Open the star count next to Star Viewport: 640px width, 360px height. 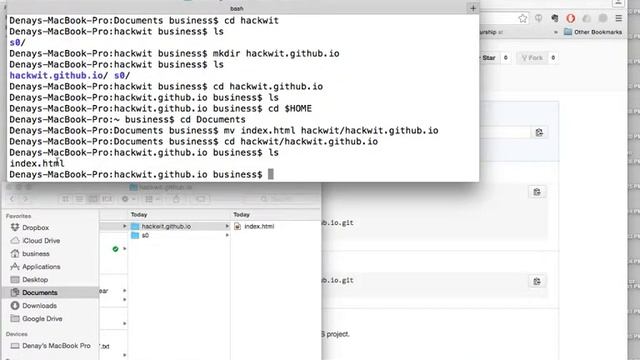[505, 58]
